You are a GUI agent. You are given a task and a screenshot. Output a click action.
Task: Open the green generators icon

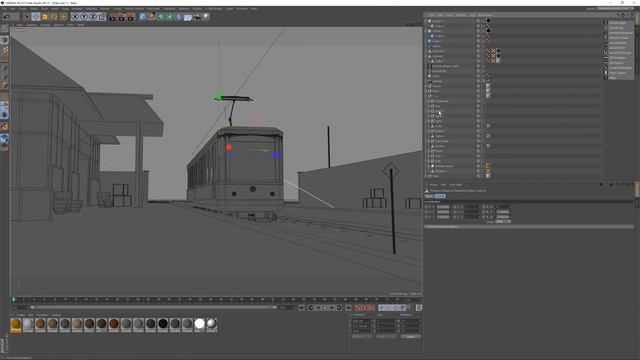[x=160, y=17]
